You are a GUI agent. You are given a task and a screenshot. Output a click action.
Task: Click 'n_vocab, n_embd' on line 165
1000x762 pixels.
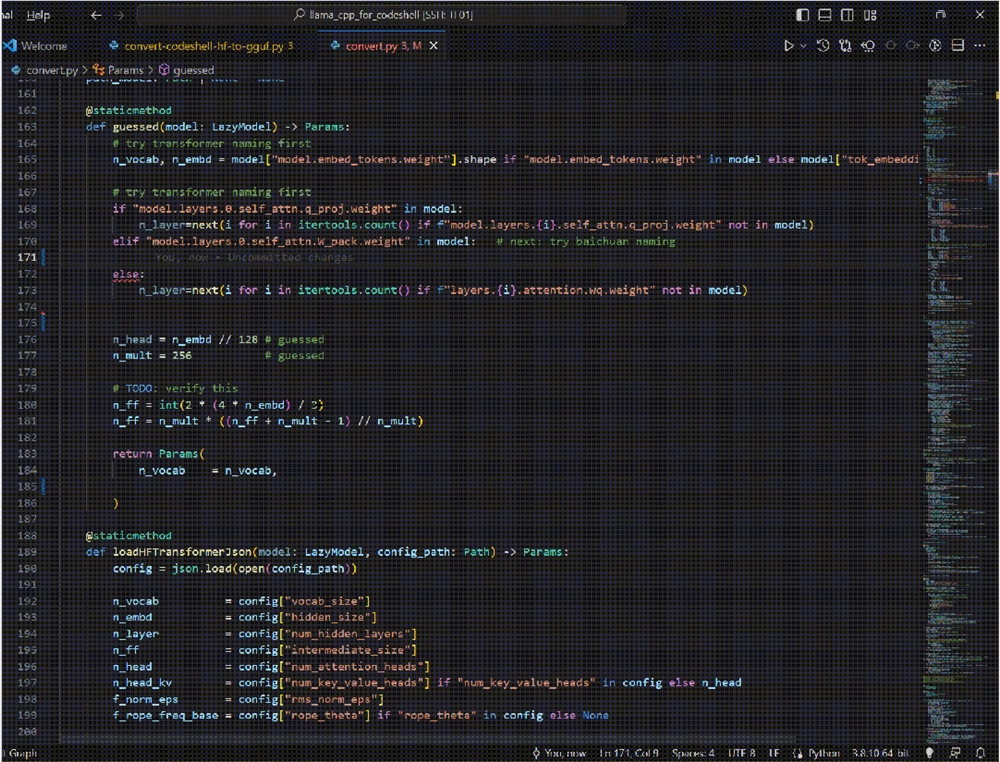162,159
